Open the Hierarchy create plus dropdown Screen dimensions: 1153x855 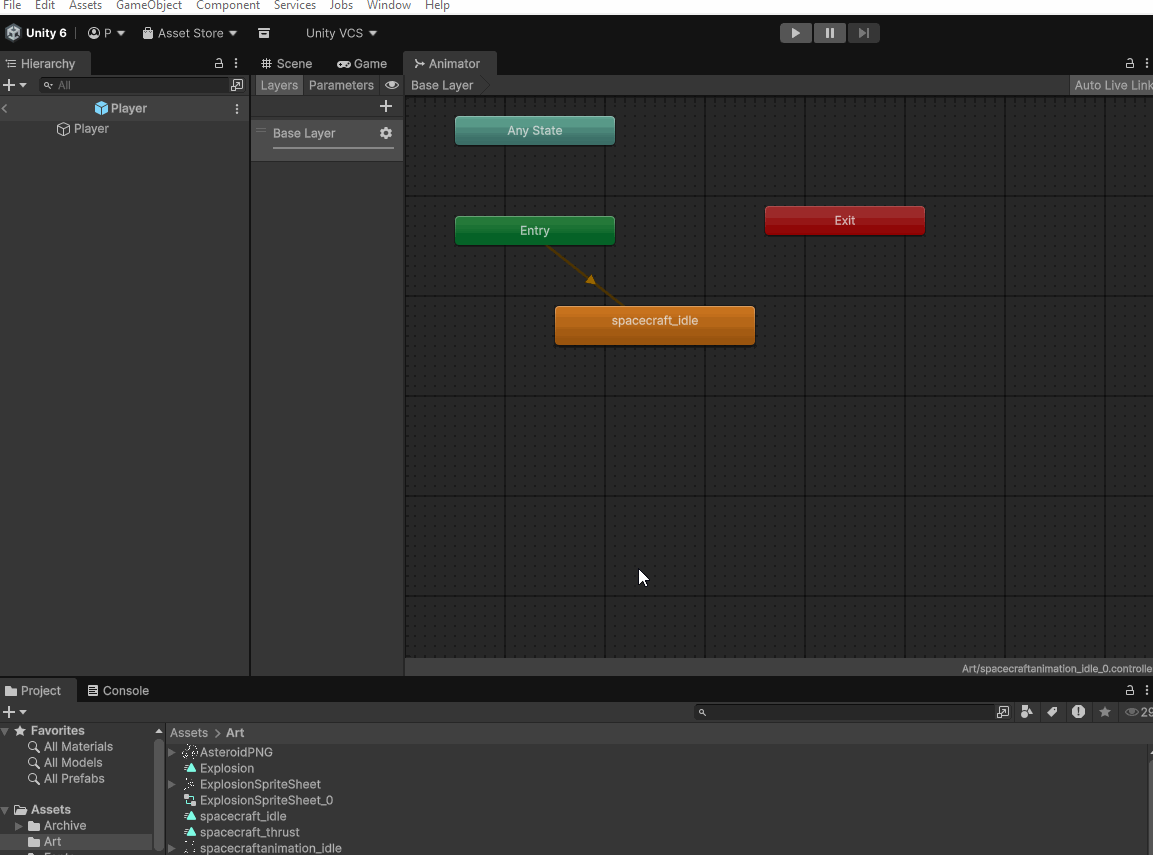click(x=15, y=85)
